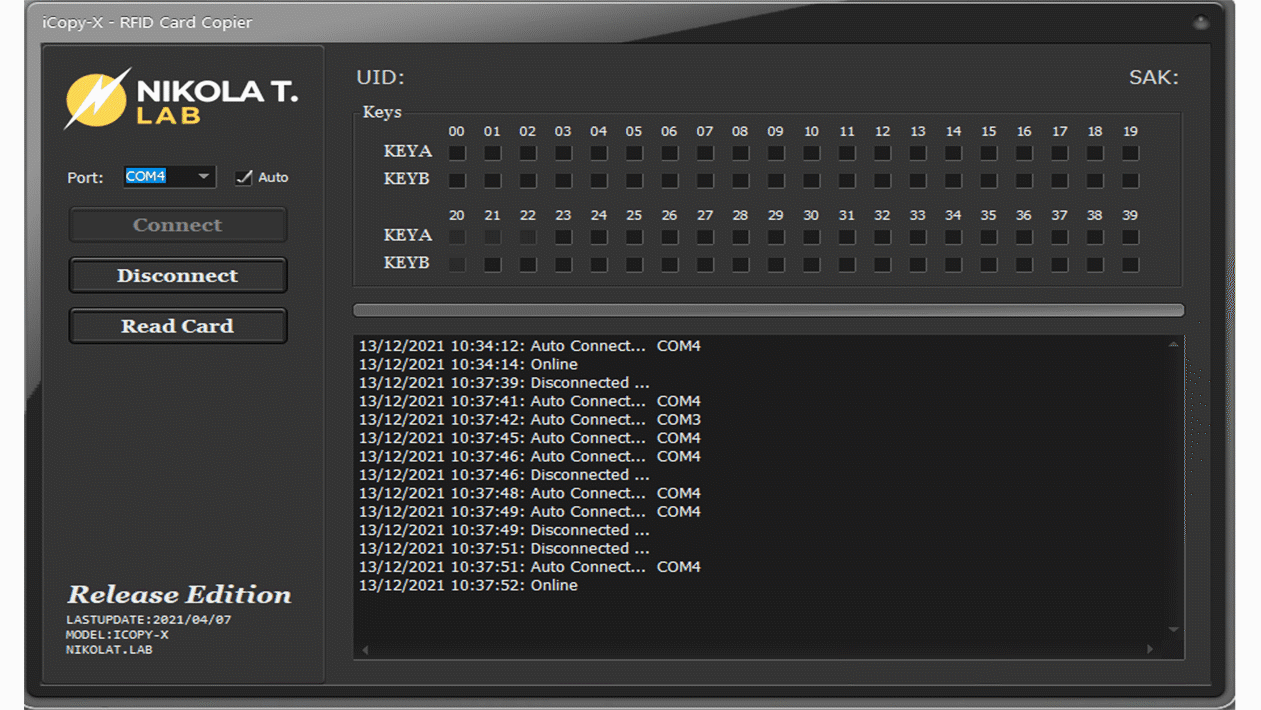The width and height of the screenshot is (1261, 710).
Task: Click the window close orb in title bar
Action: [1201, 23]
